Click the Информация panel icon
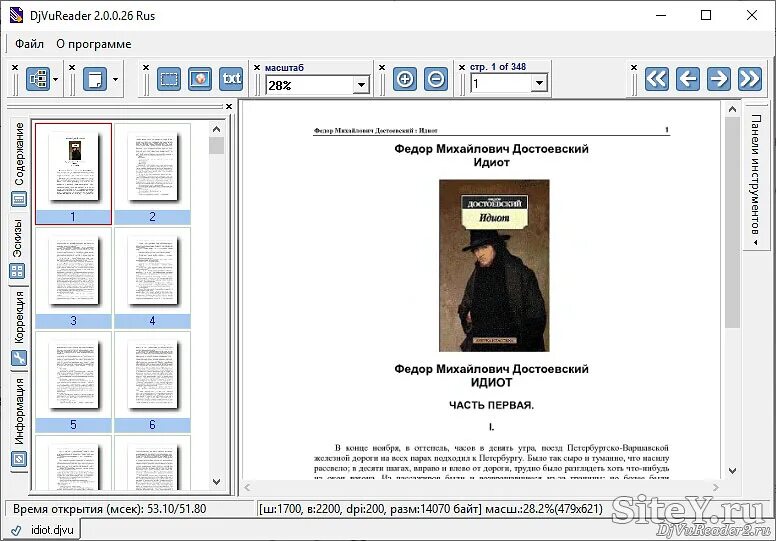The width and height of the screenshot is (776, 541). pos(19,459)
